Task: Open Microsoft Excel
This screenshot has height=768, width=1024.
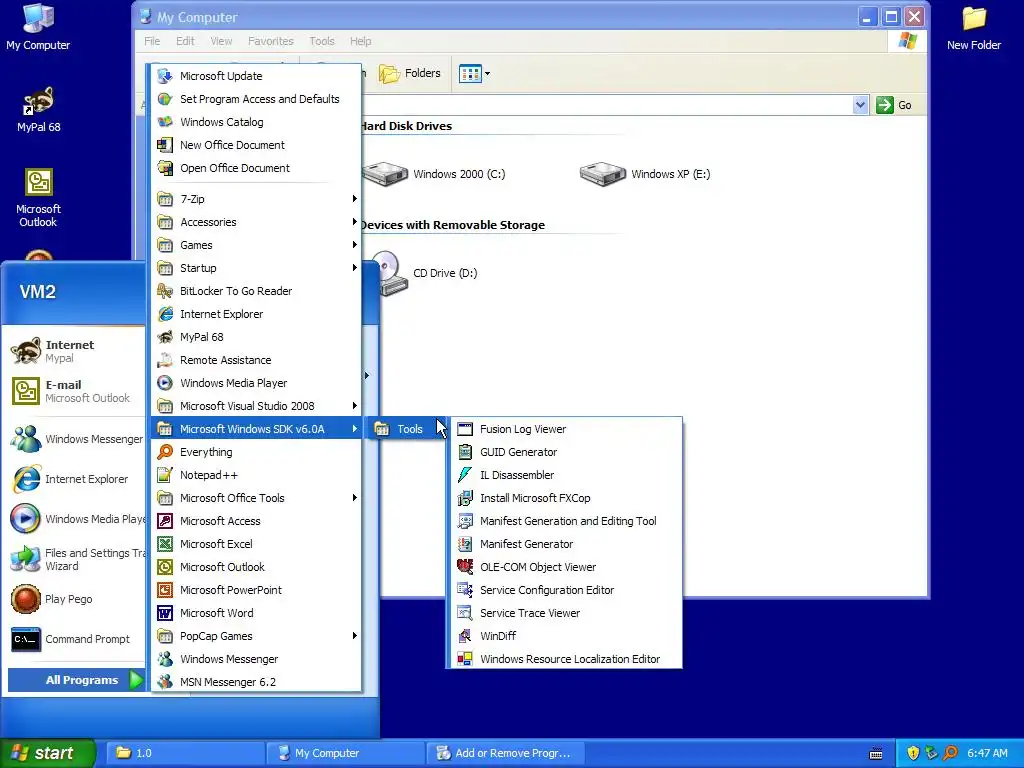Action: point(256,544)
